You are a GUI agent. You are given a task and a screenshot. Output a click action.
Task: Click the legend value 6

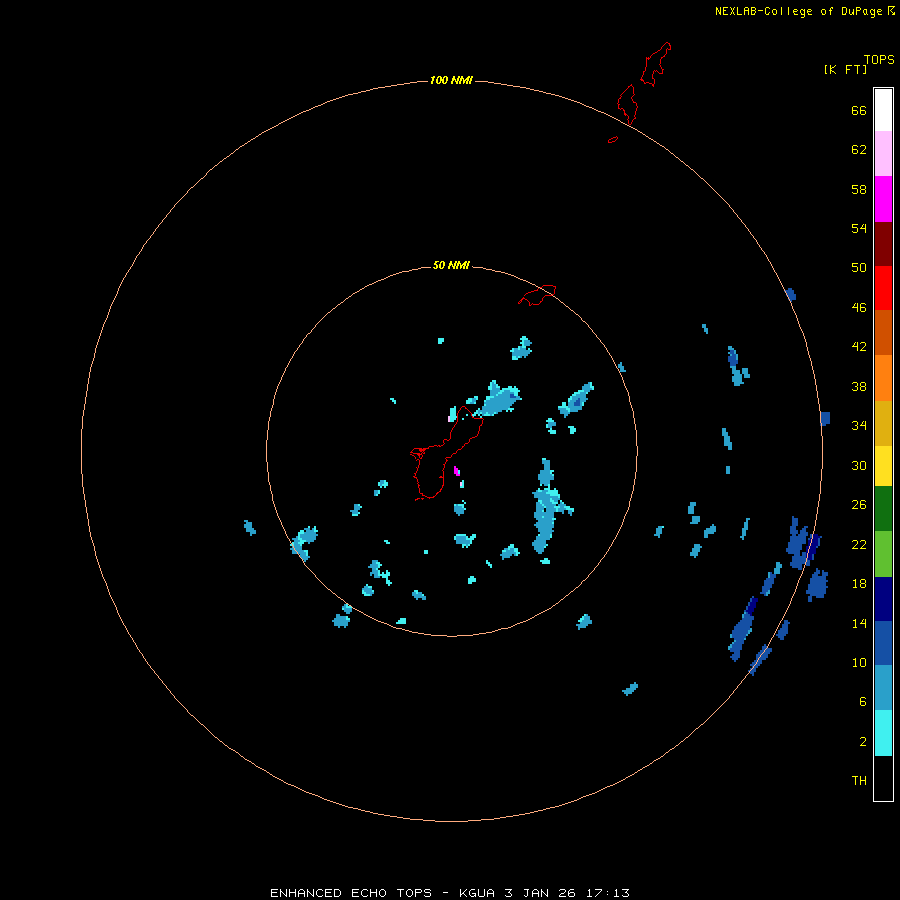click(863, 702)
